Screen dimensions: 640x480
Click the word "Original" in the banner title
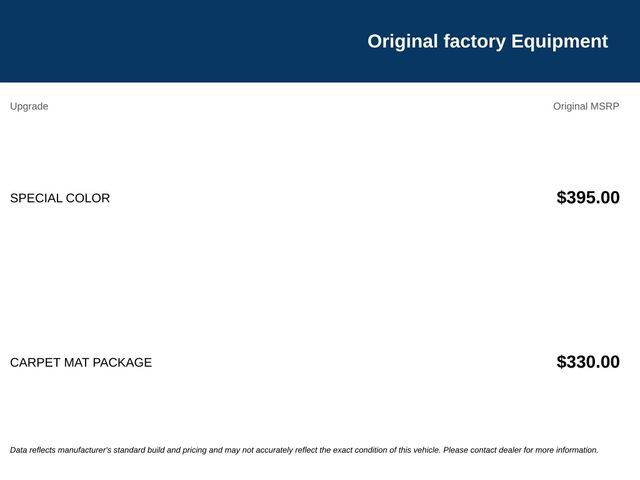pyautogui.click(x=402, y=42)
